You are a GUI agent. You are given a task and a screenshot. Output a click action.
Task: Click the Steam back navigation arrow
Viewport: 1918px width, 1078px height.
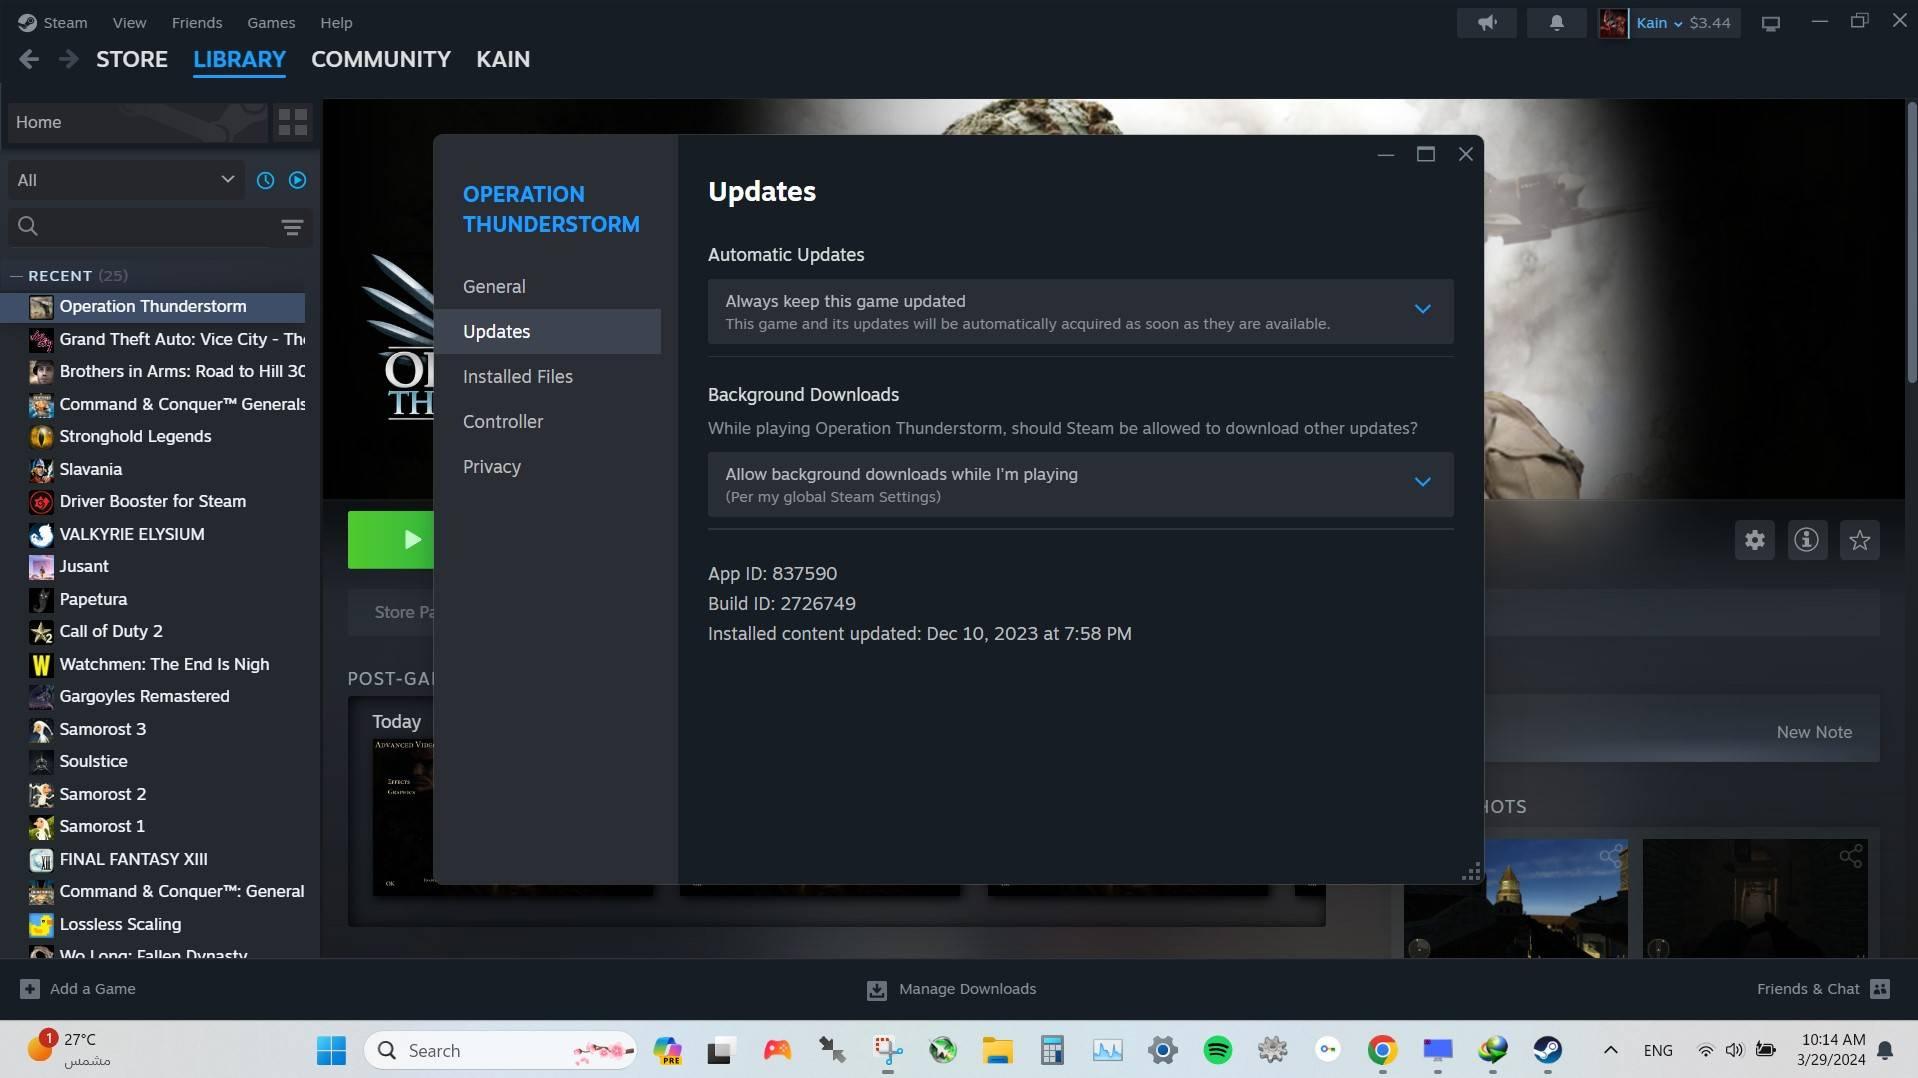click(x=29, y=59)
